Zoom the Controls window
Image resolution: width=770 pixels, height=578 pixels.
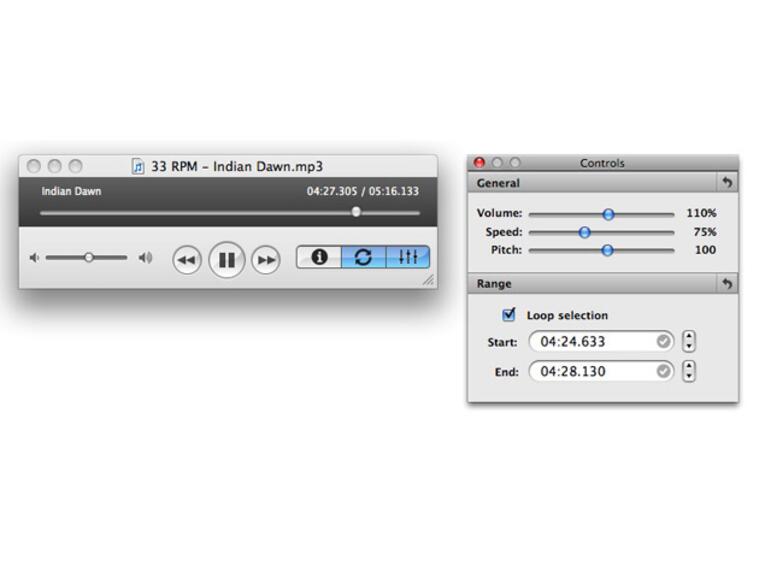pos(515,163)
